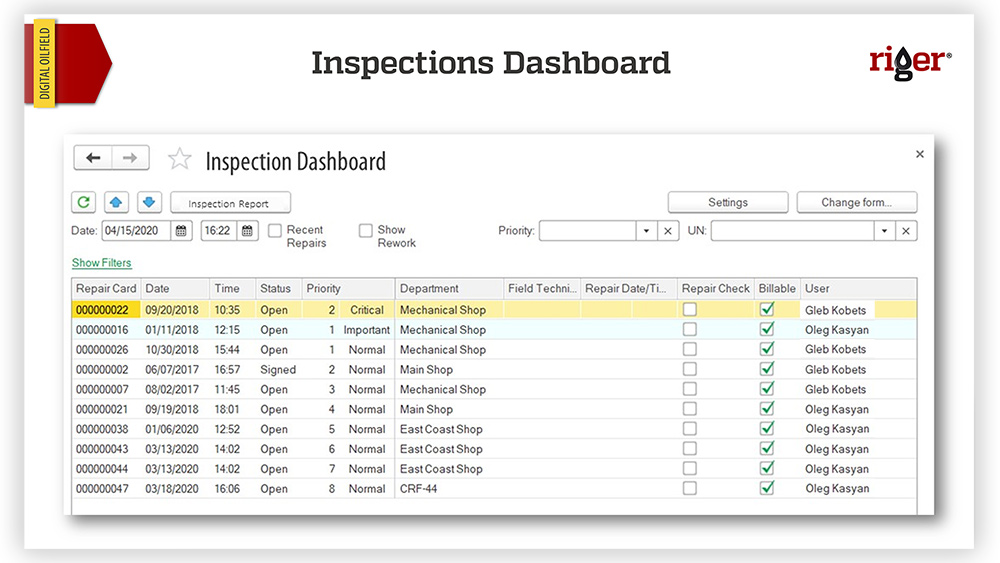Open calendar picker next to Date field

pos(181,231)
